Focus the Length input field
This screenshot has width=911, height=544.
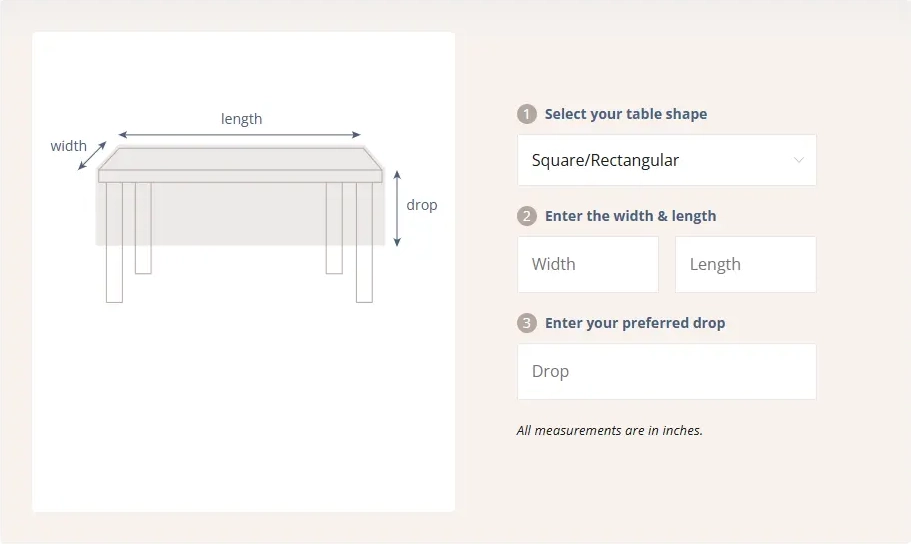point(746,265)
